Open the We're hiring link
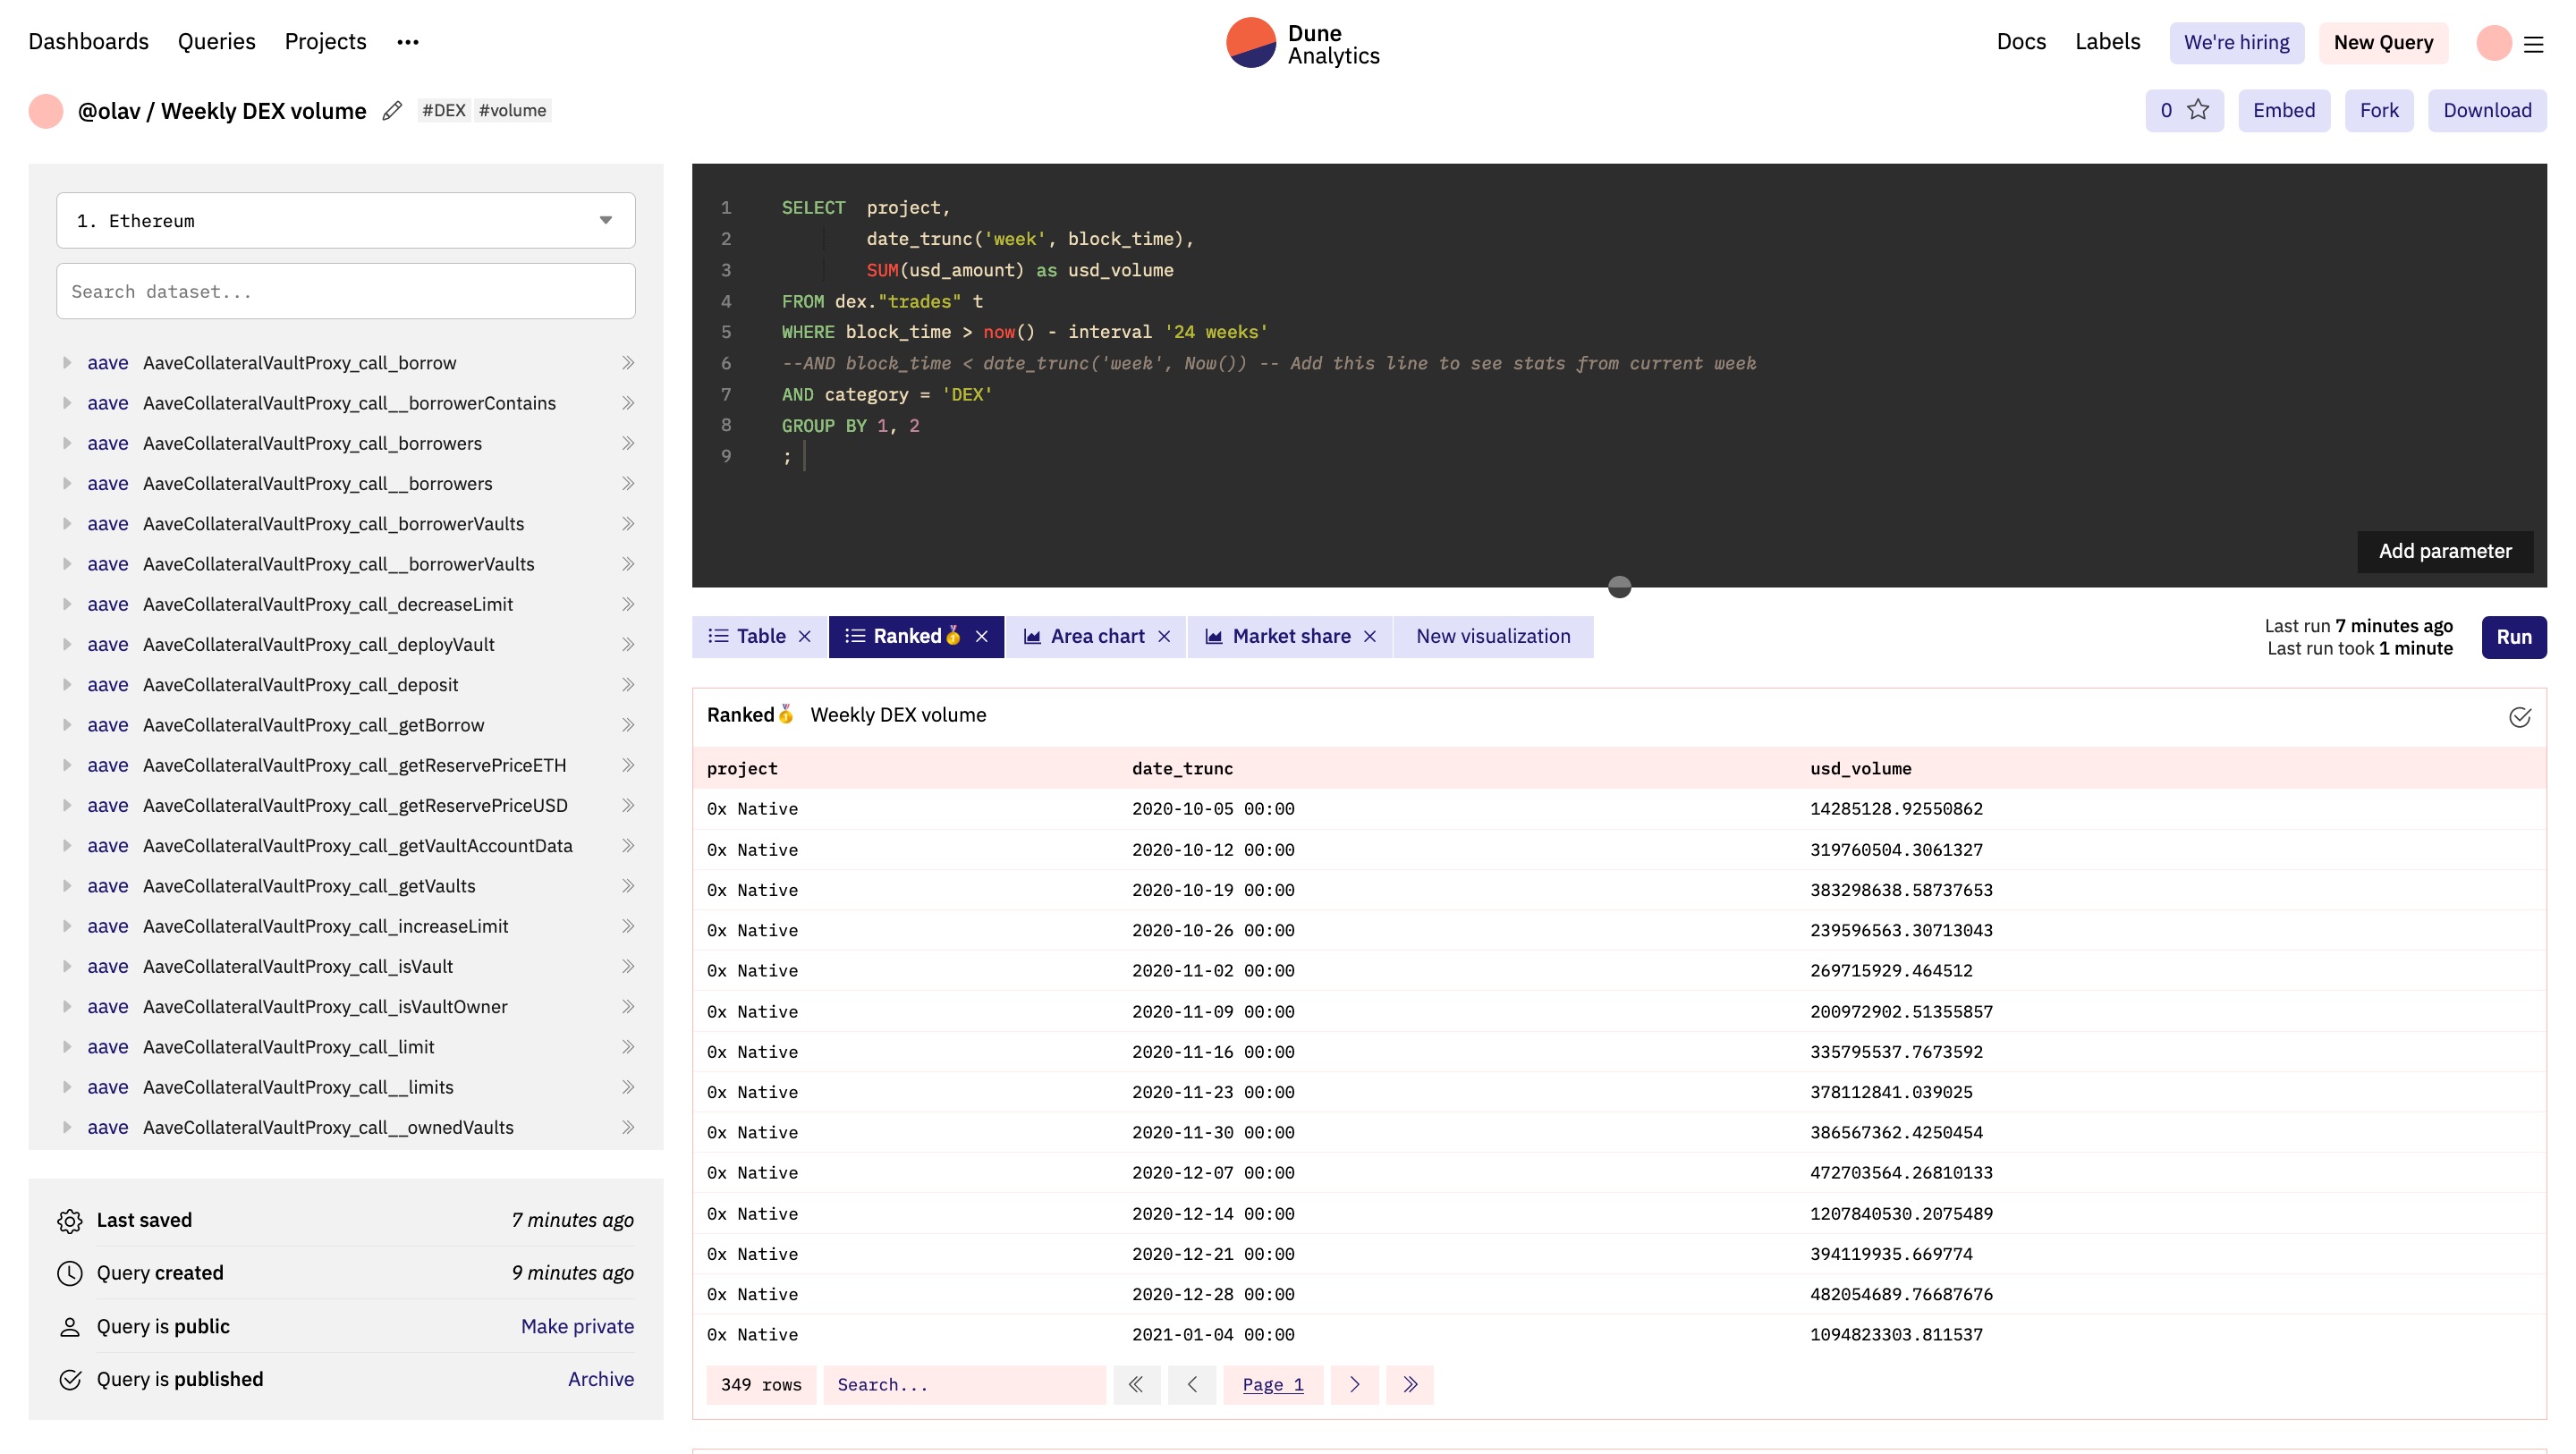 [2236, 43]
